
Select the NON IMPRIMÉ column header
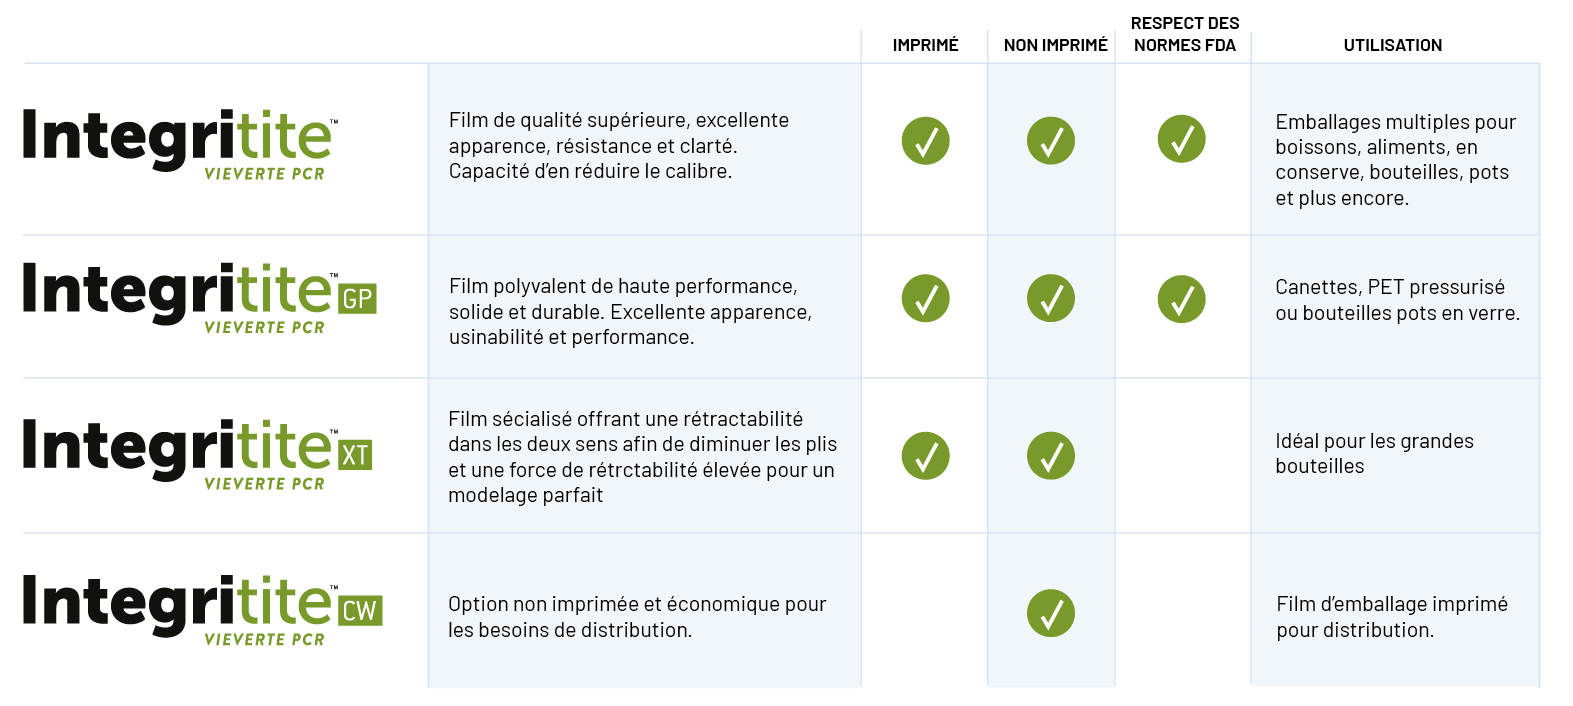(x=1055, y=45)
